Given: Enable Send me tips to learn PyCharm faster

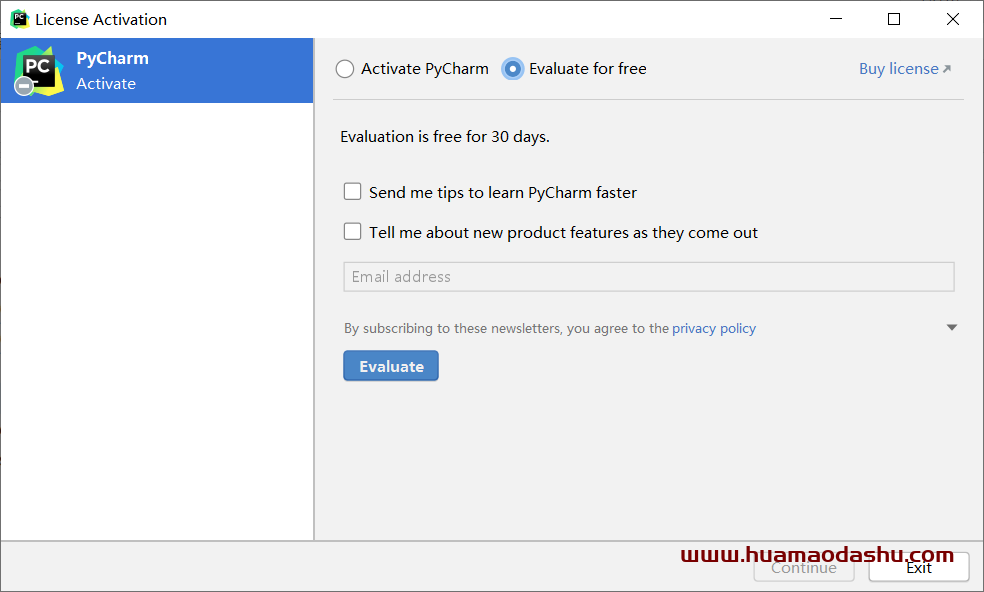Looking at the screenshot, I should [x=353, y=191].
